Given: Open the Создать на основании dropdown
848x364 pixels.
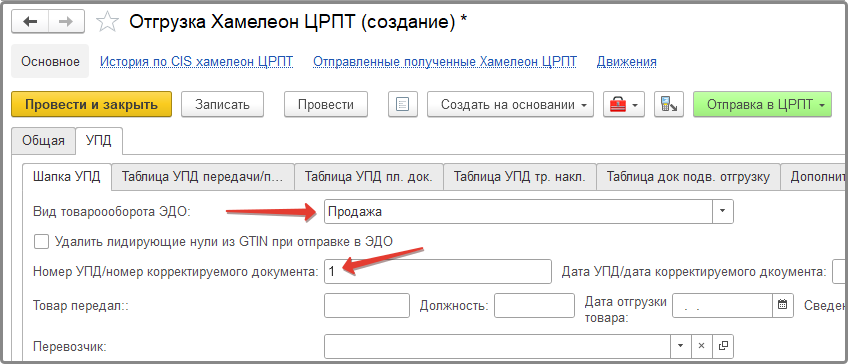Looking at the screenshot, I should (511, 104).
